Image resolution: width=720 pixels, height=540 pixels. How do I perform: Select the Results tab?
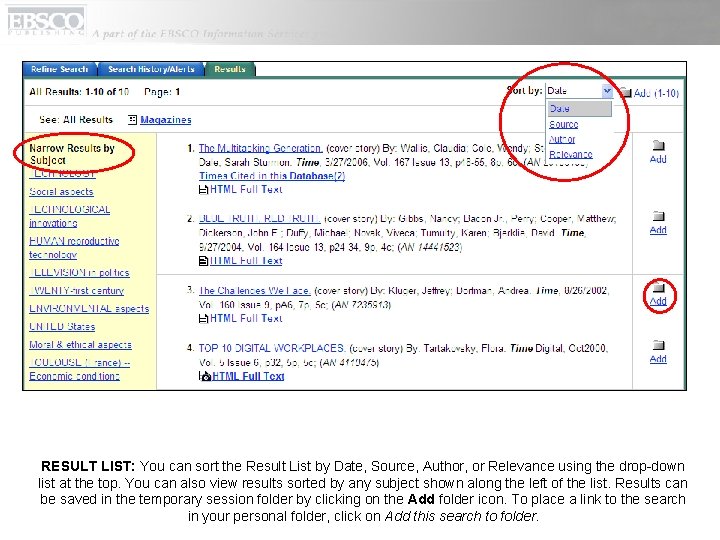(x=230, y=69)
